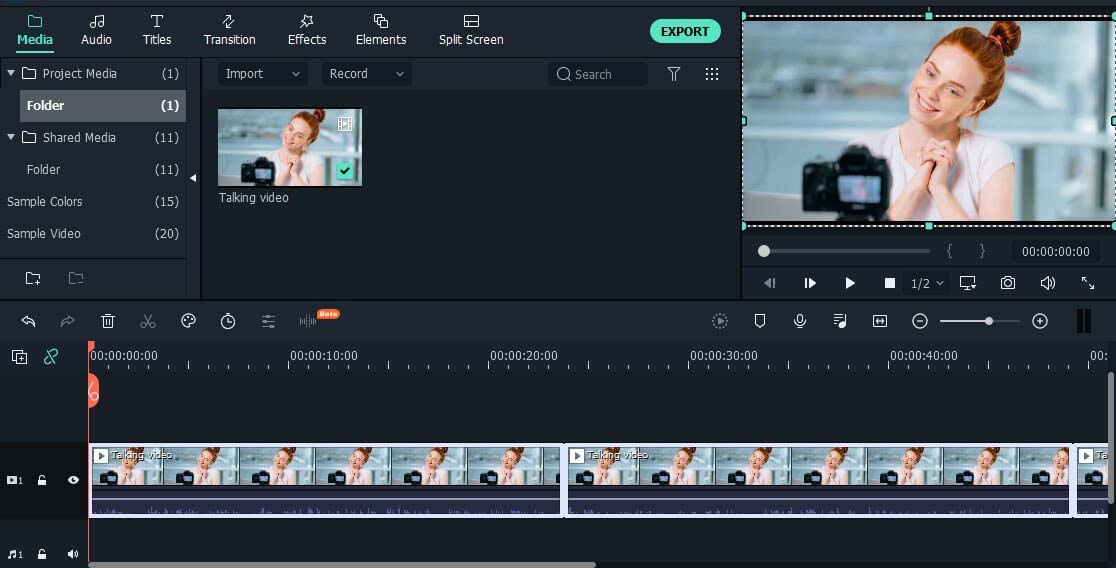Take a snapshot with the camera icon
The image size is (1116, 568).
click(1008, 283)
